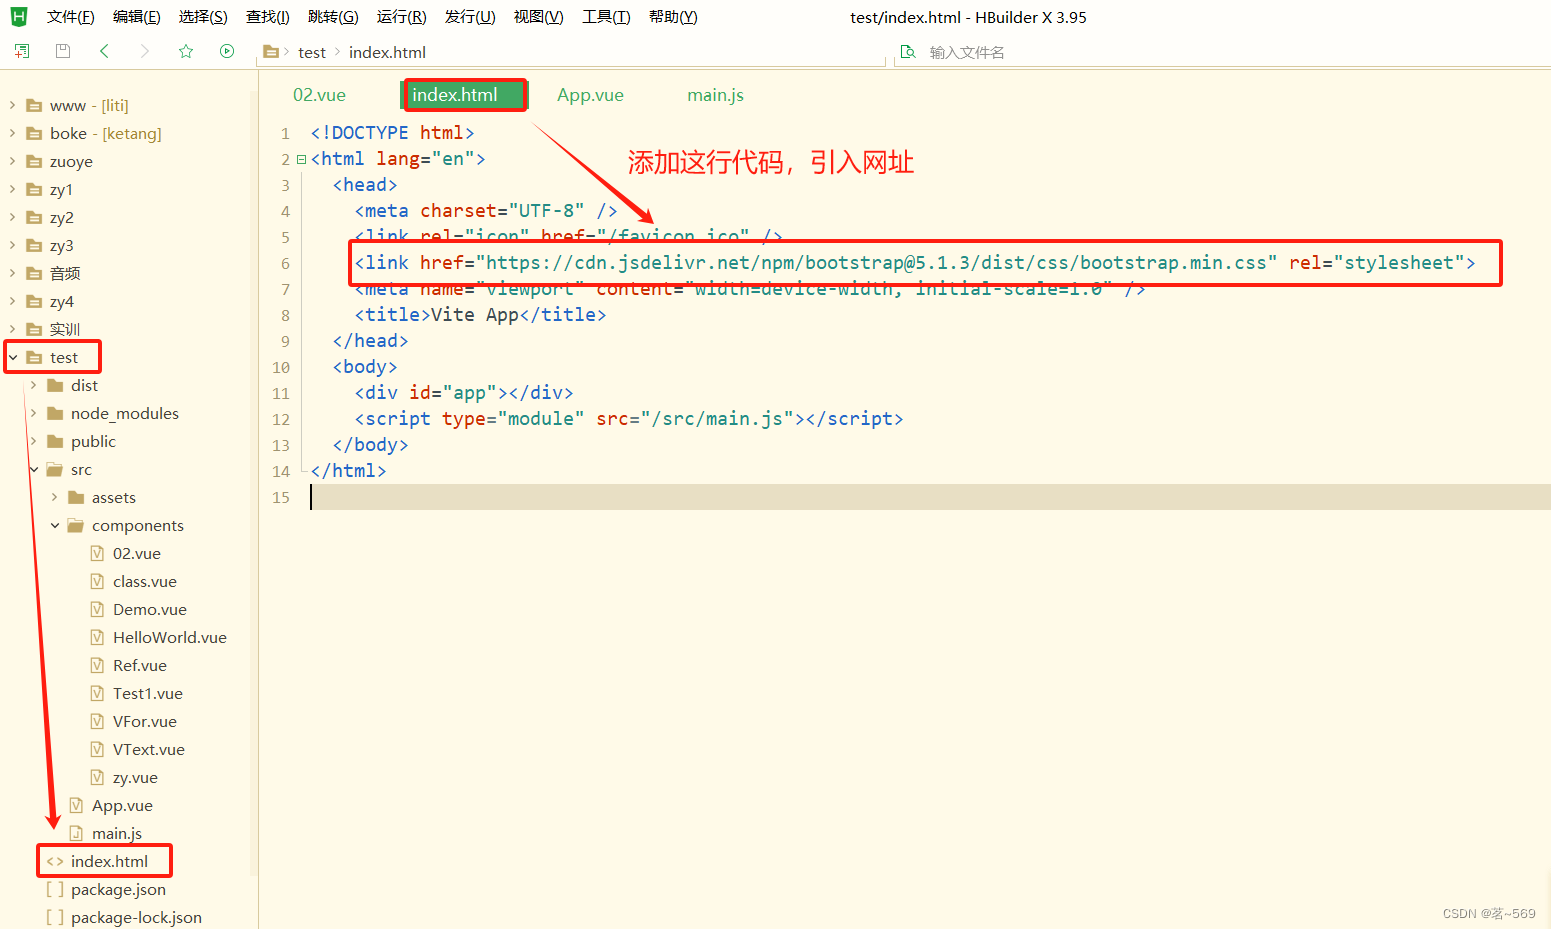Screen dimensions: 1551x929
Task: Click the HBuilder X logo icon
Action: [18, 17]
